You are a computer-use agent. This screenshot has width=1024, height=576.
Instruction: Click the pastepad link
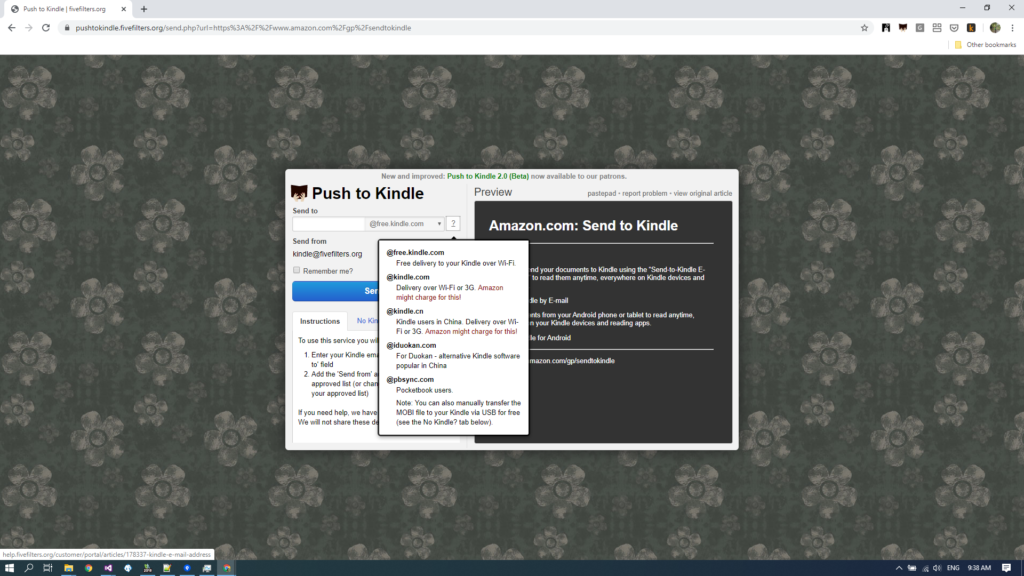click(x=601, y=193)
